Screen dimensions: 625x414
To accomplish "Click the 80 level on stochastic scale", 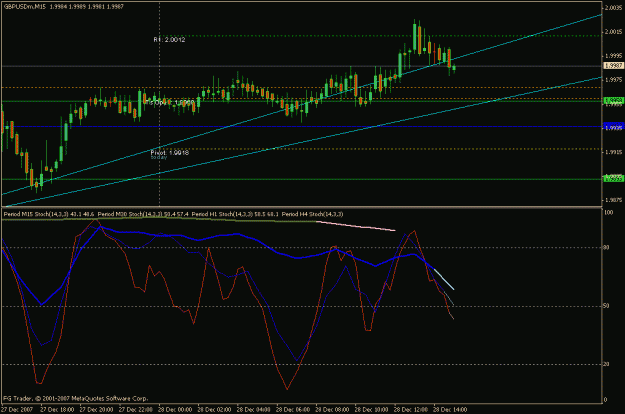I will tap(607, 248).
